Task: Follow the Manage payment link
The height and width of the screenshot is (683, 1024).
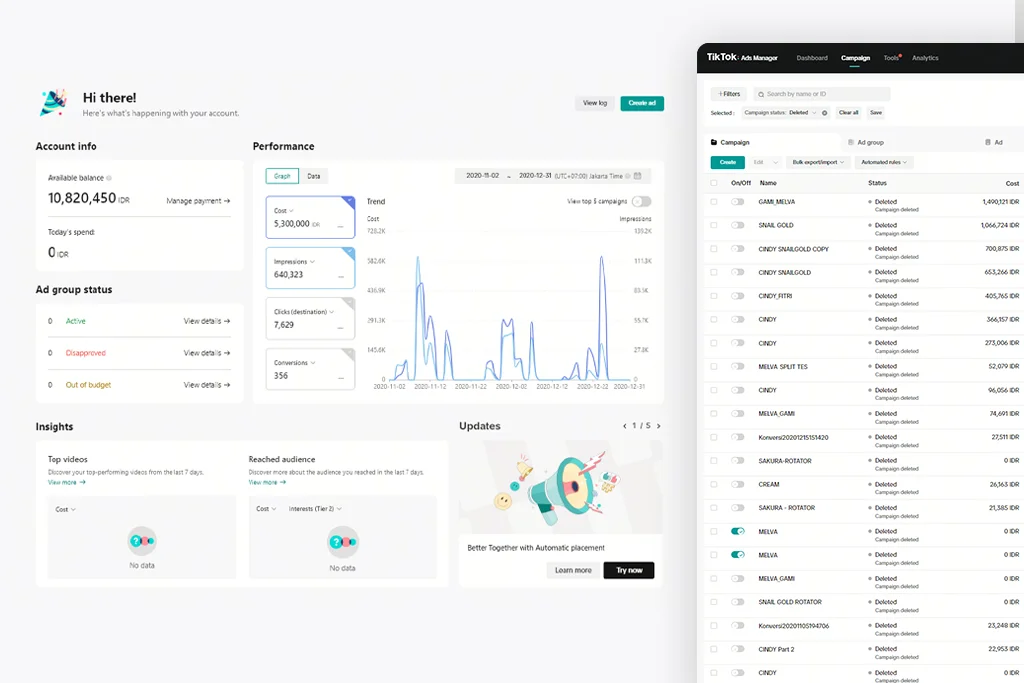Action: tap(198, 201)
